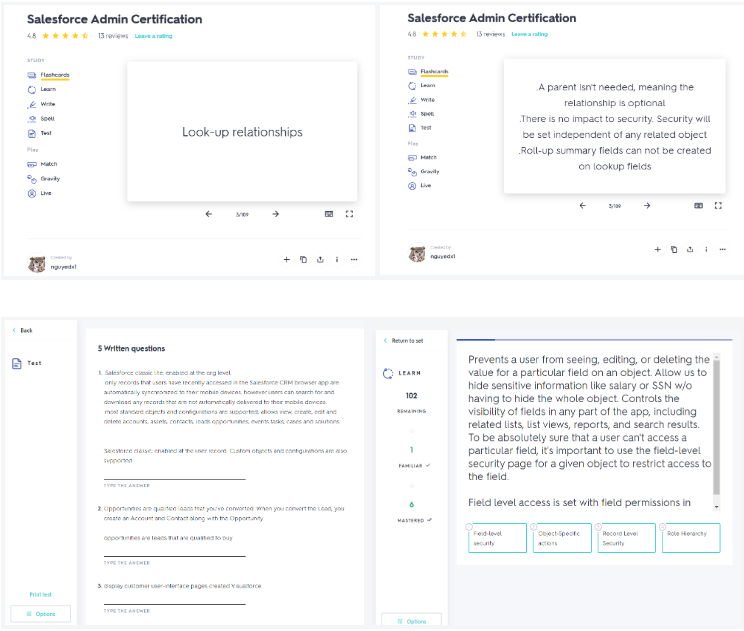Flip the flashcard showing the roll-up summary answer
The height and width of the screenshot is (631, 744).
[x=614, y=126]
